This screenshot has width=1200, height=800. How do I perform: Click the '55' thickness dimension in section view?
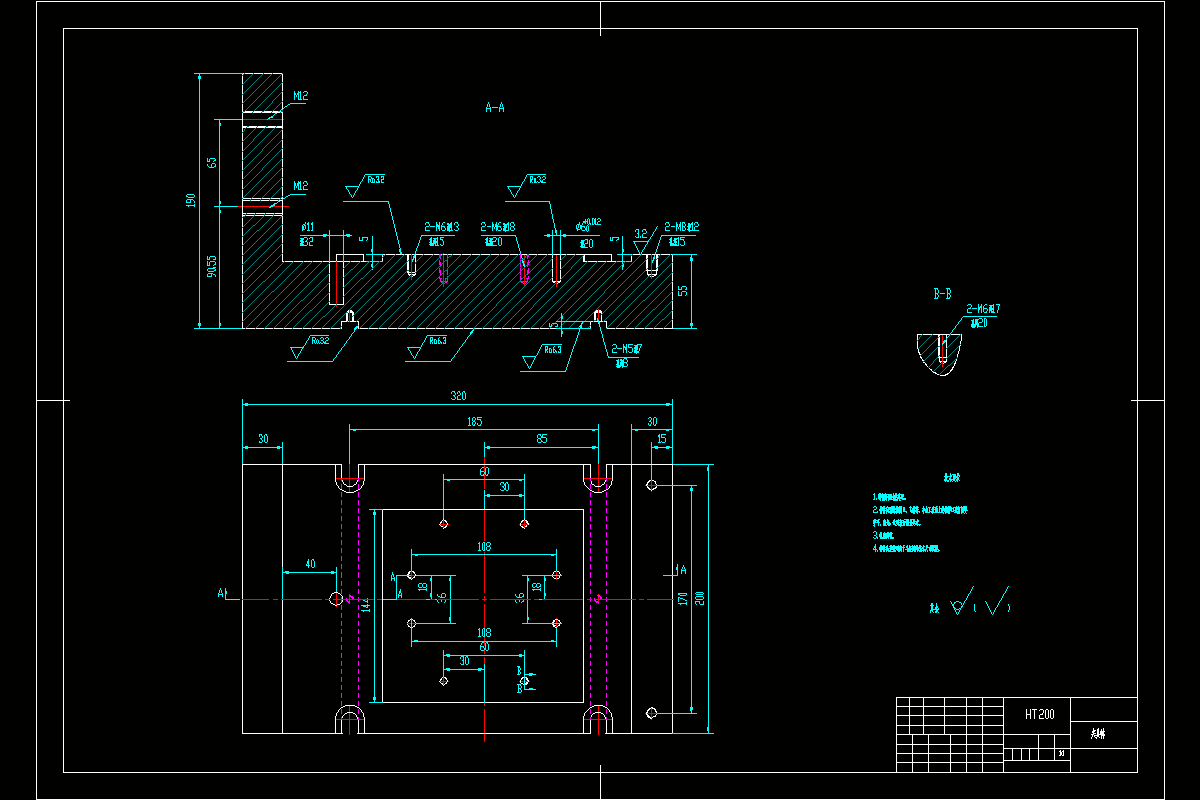coord(682,291)
